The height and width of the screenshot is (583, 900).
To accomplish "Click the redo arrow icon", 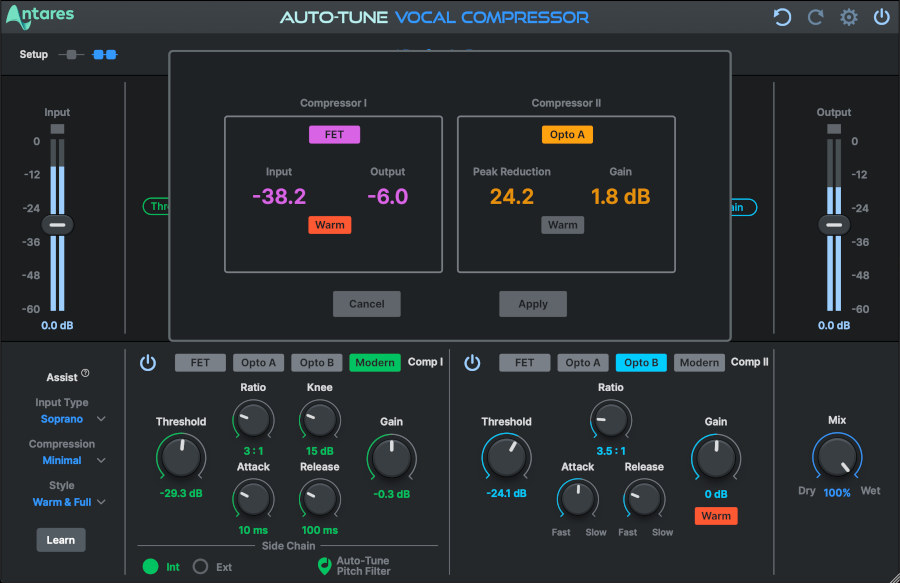I will 814,16.
